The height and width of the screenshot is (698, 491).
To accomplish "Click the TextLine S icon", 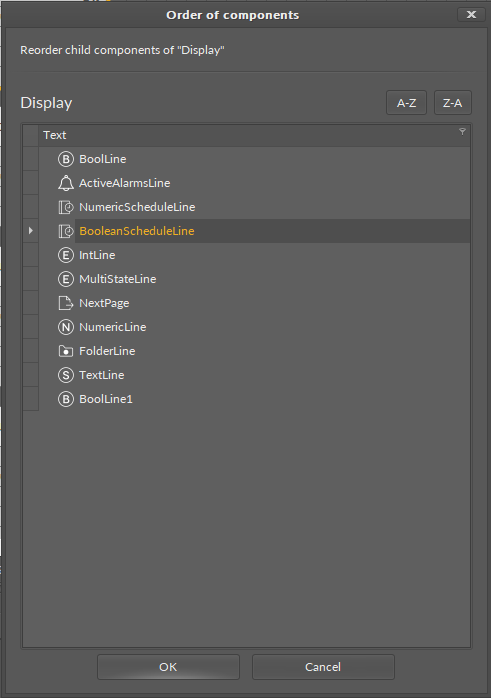I will coord(66,375).
